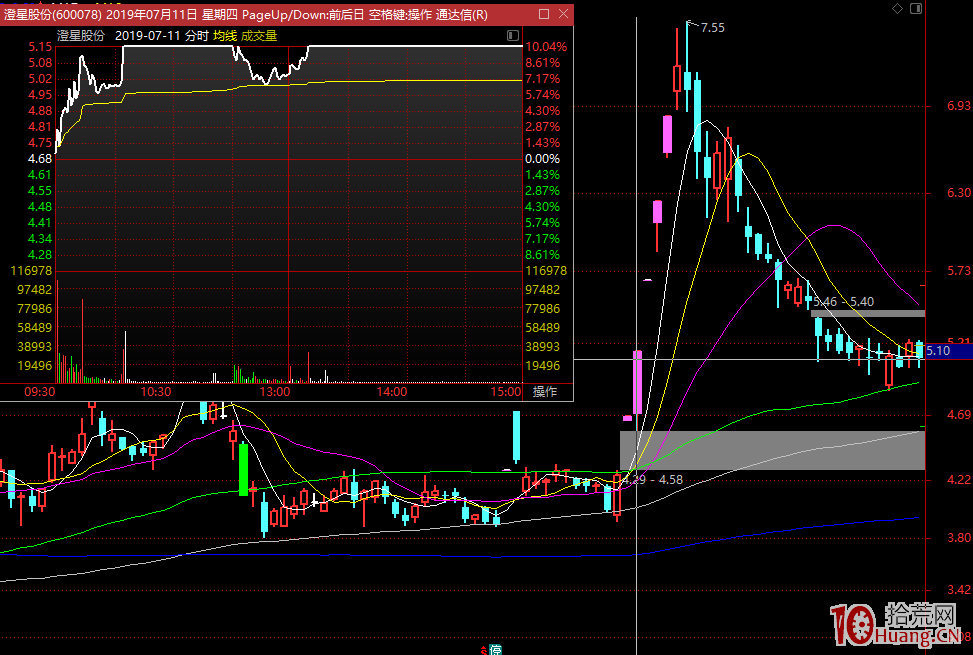The height and width of the screenshot is (655, 973).
Task: Toggle the 均线 average line label
Action: [x=225, y=35]
